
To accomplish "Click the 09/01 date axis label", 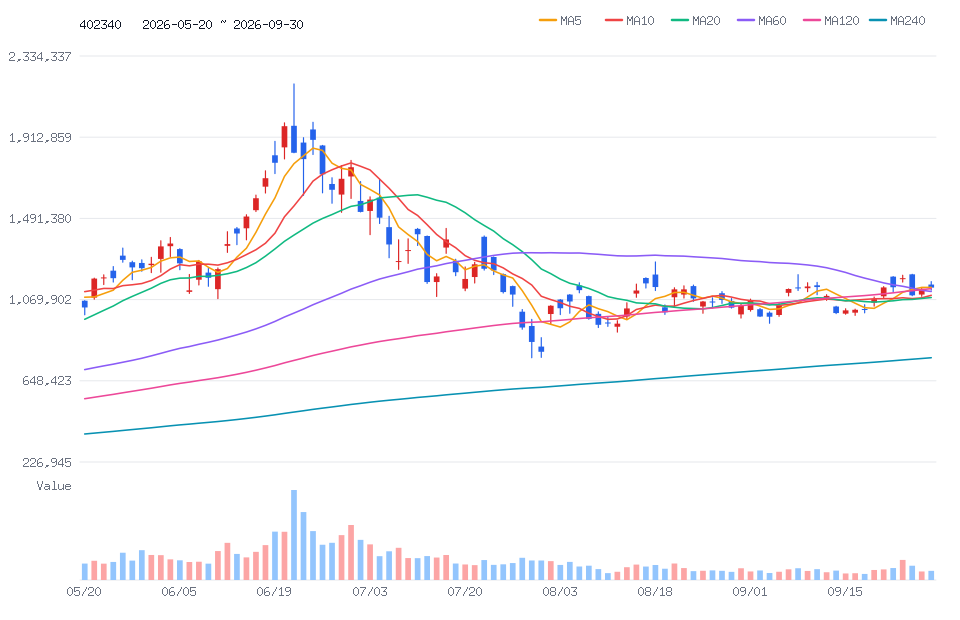I will [750, 591].
